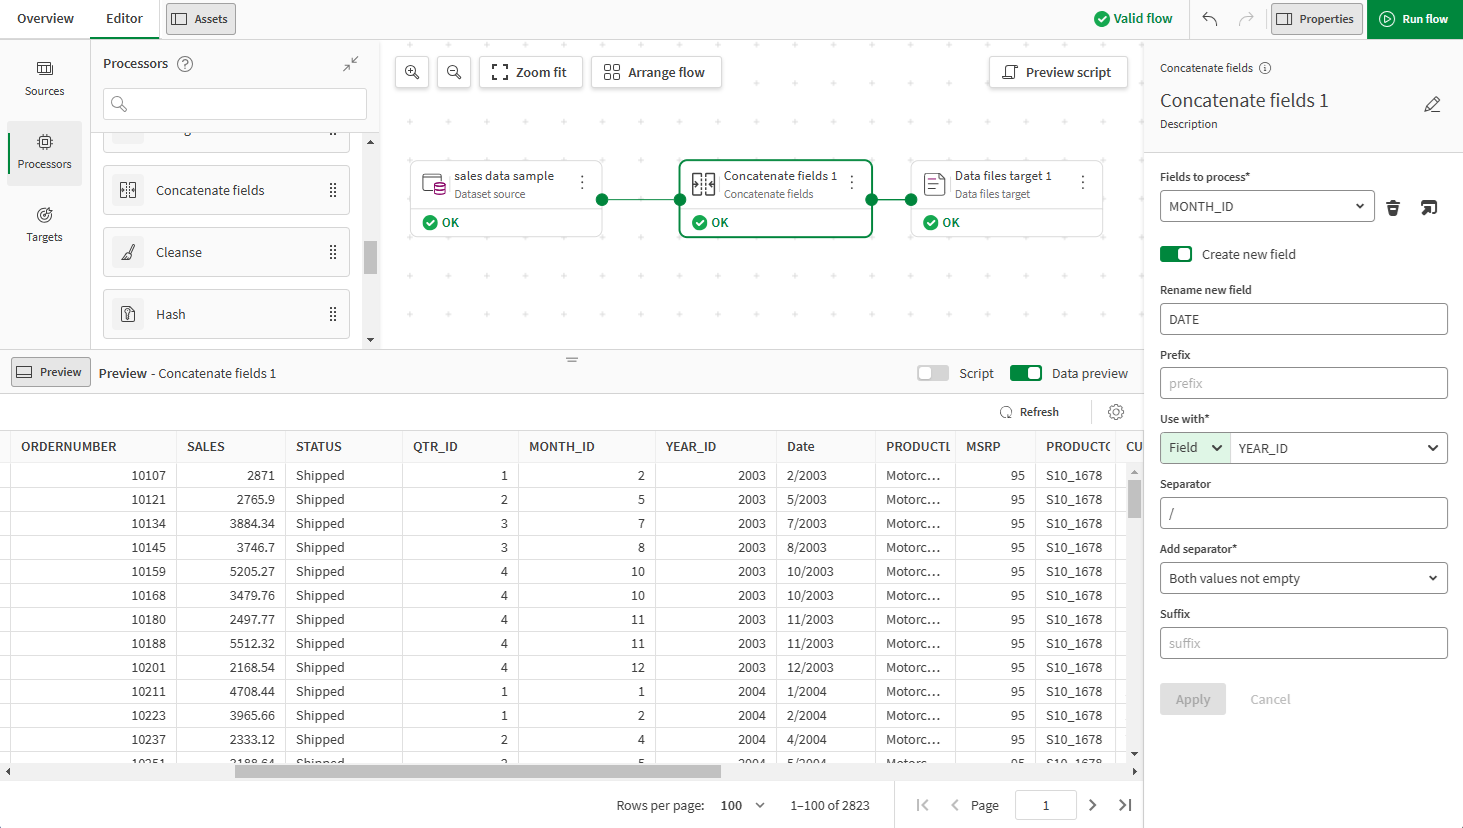Image resolution: width=1463 pixels, height=828 pixels.
Task: Undo the last flow change
Action: (1209, 18)
